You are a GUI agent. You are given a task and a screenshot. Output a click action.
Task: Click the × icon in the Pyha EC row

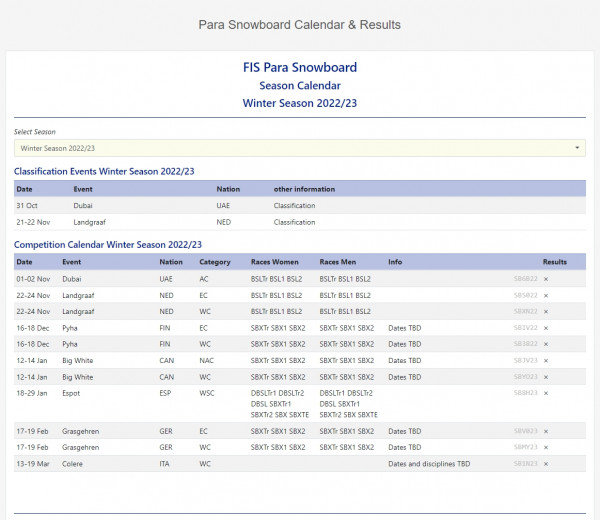click(546, 328)
